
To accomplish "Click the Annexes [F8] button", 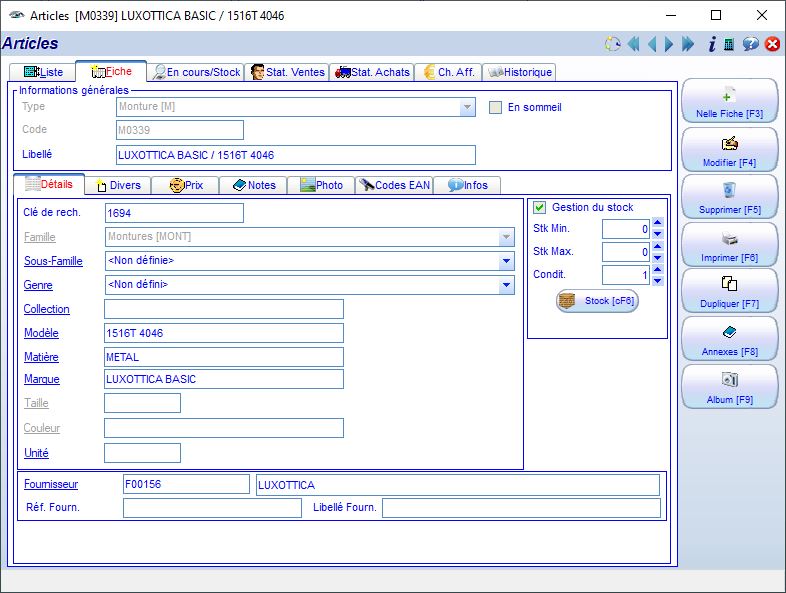I will [729, 339].
